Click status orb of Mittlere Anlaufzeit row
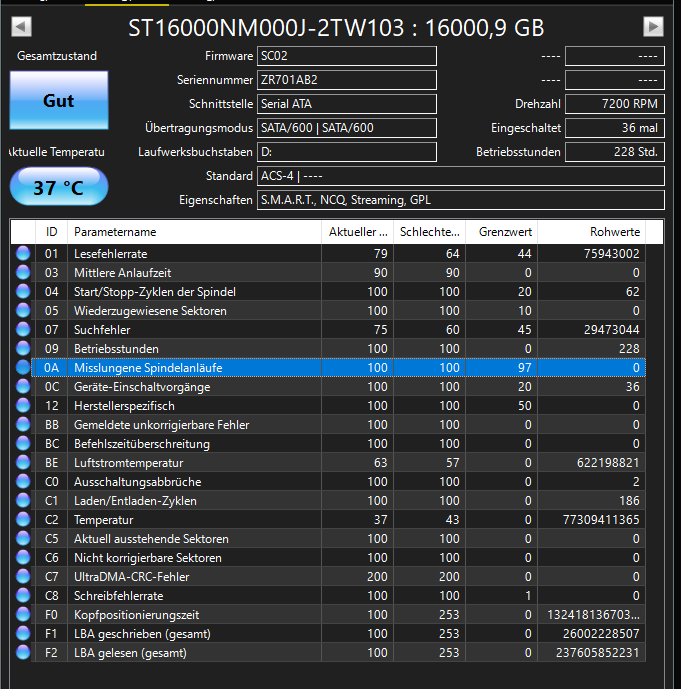 point(23,272)
